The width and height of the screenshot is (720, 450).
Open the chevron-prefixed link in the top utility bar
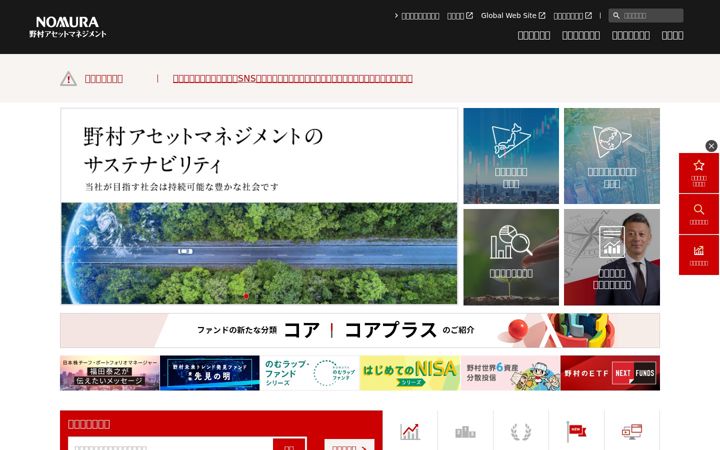tap(417, 16)
